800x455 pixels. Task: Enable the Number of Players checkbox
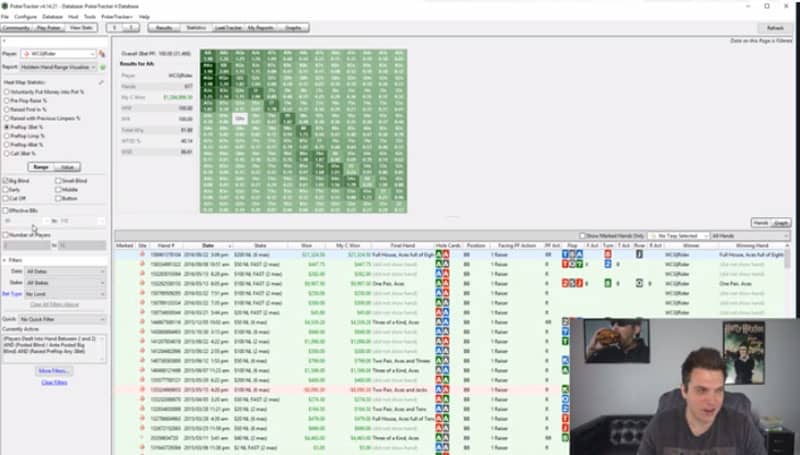(6, 235)
